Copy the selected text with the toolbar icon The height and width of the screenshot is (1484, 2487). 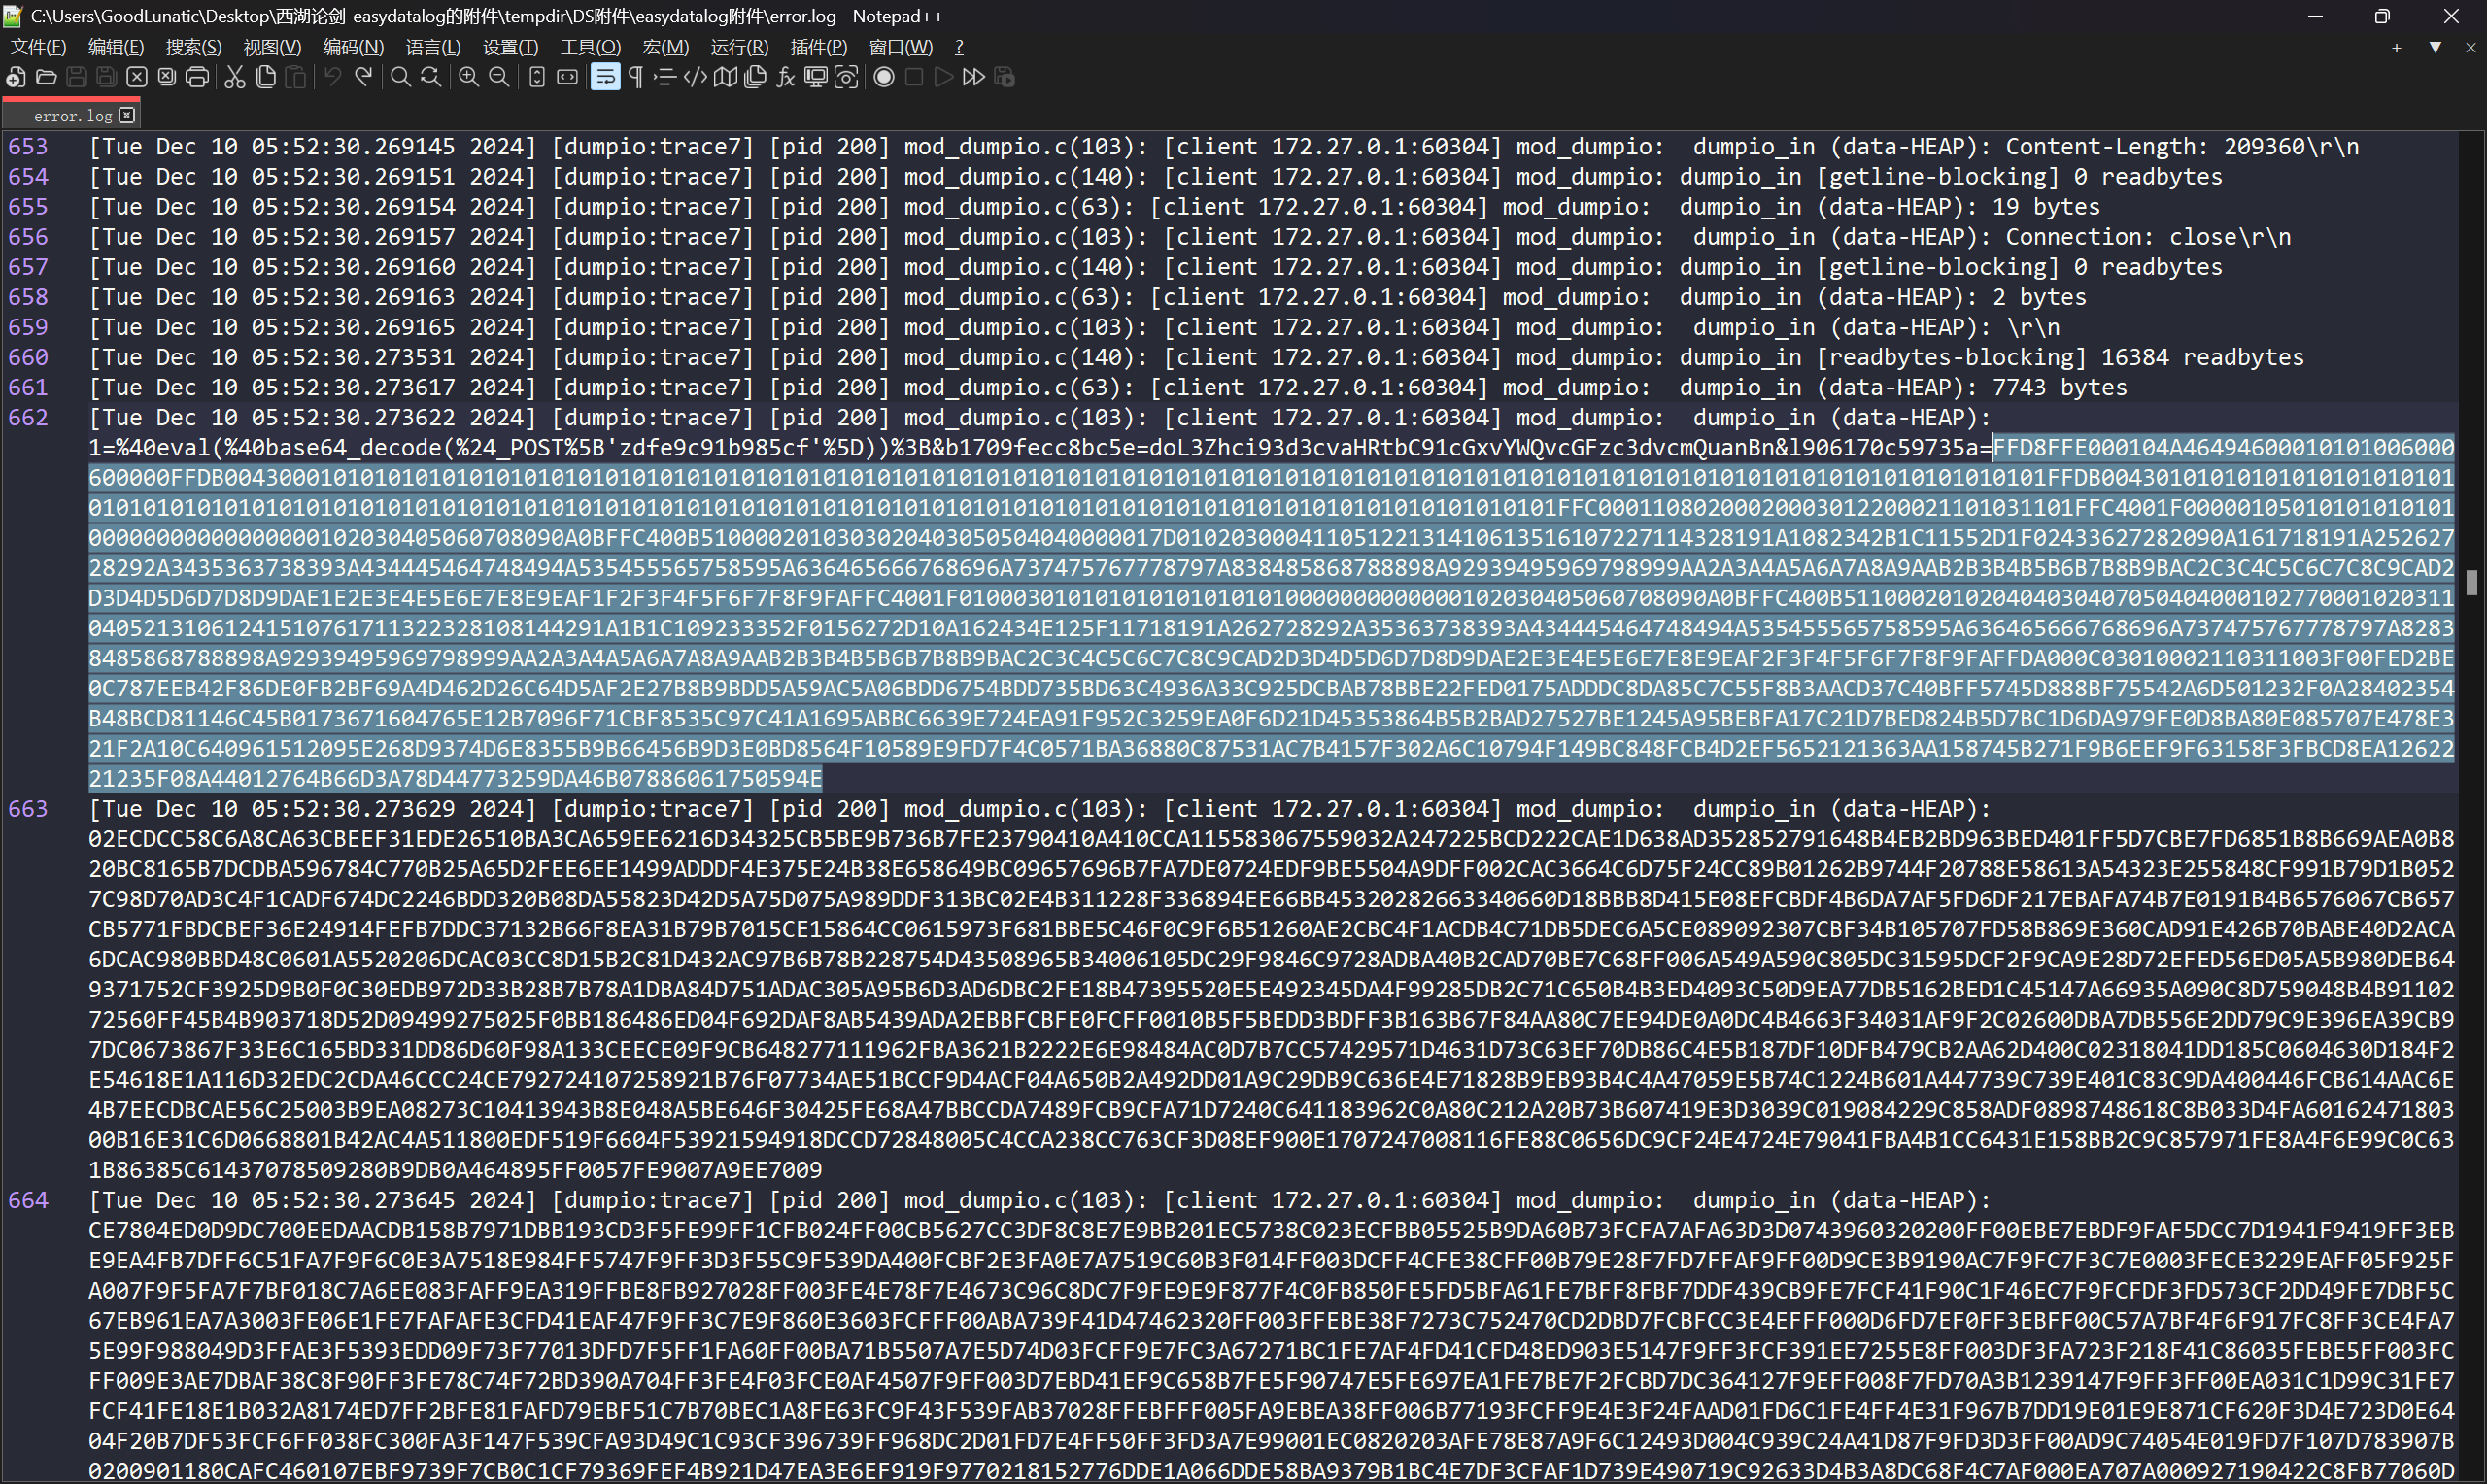click(265, 77)
